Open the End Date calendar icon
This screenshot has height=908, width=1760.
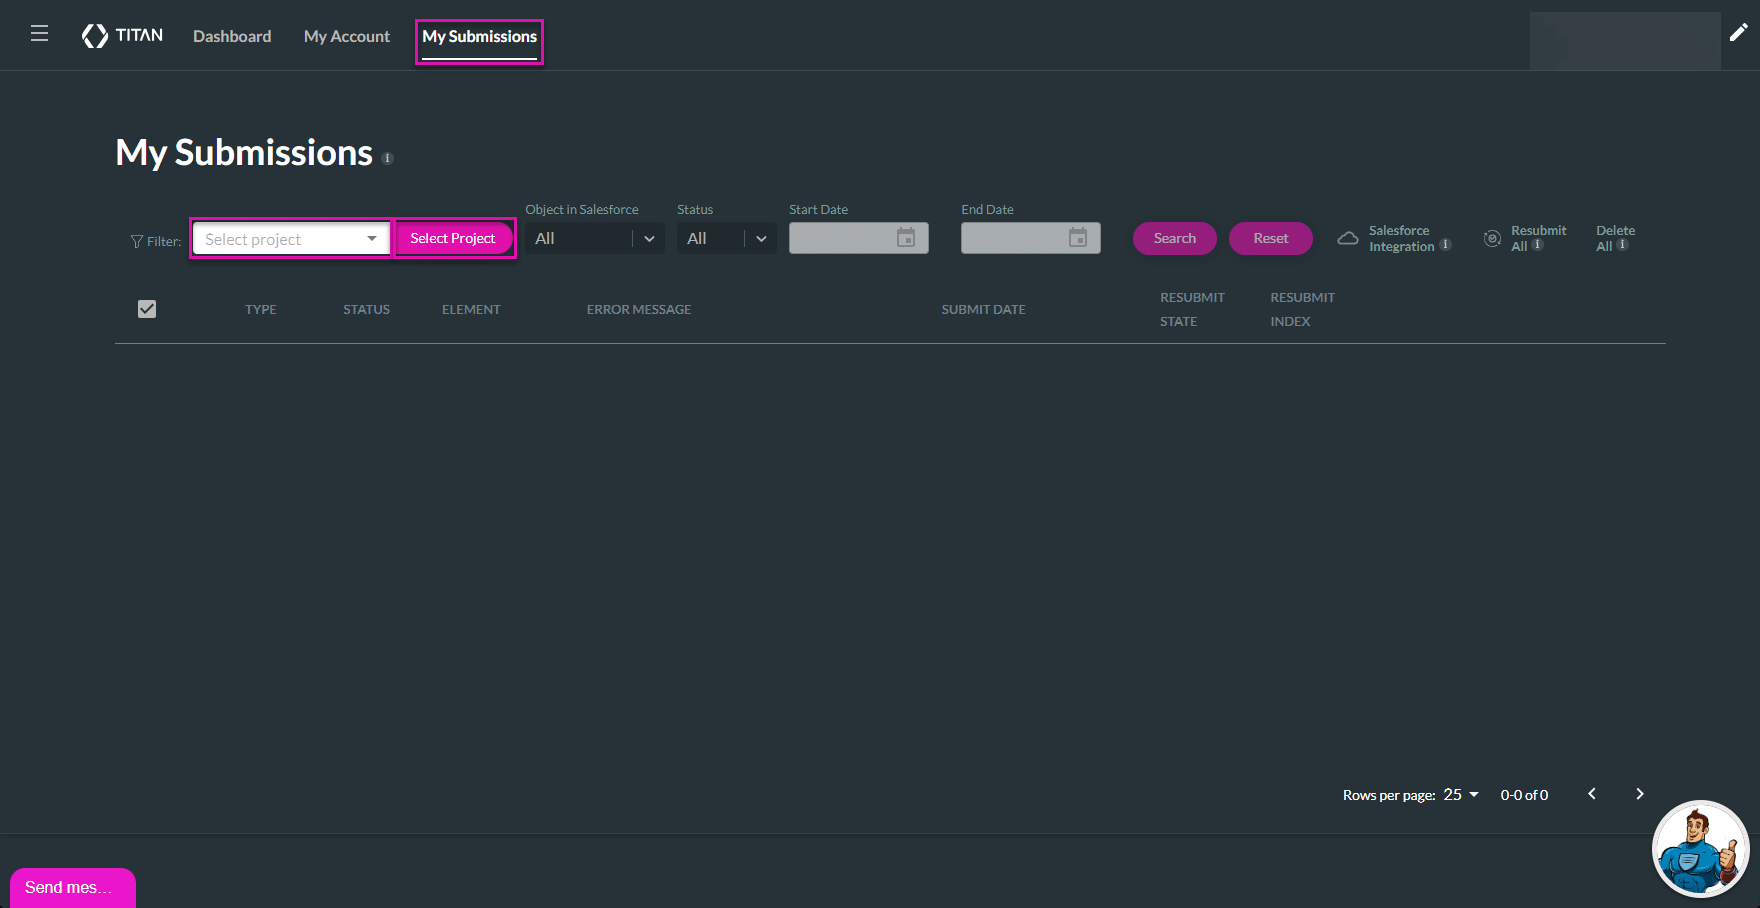(1078, 238)
